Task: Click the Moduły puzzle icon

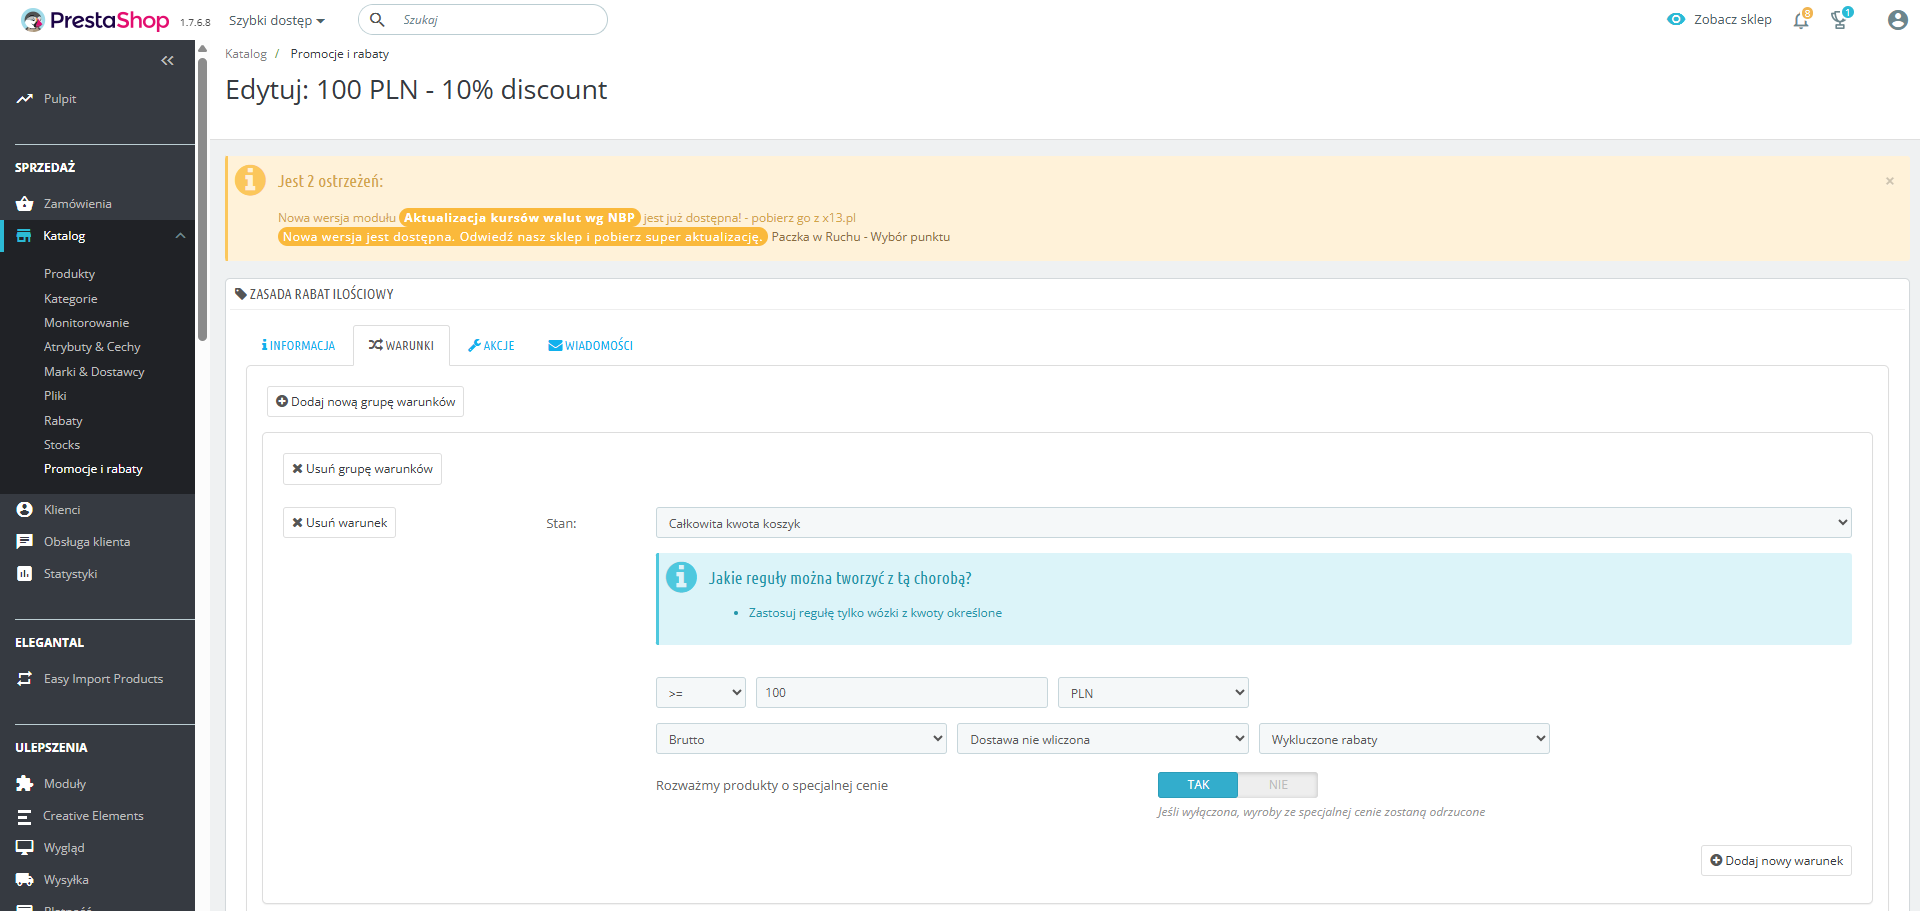Action: coord(25,784)
